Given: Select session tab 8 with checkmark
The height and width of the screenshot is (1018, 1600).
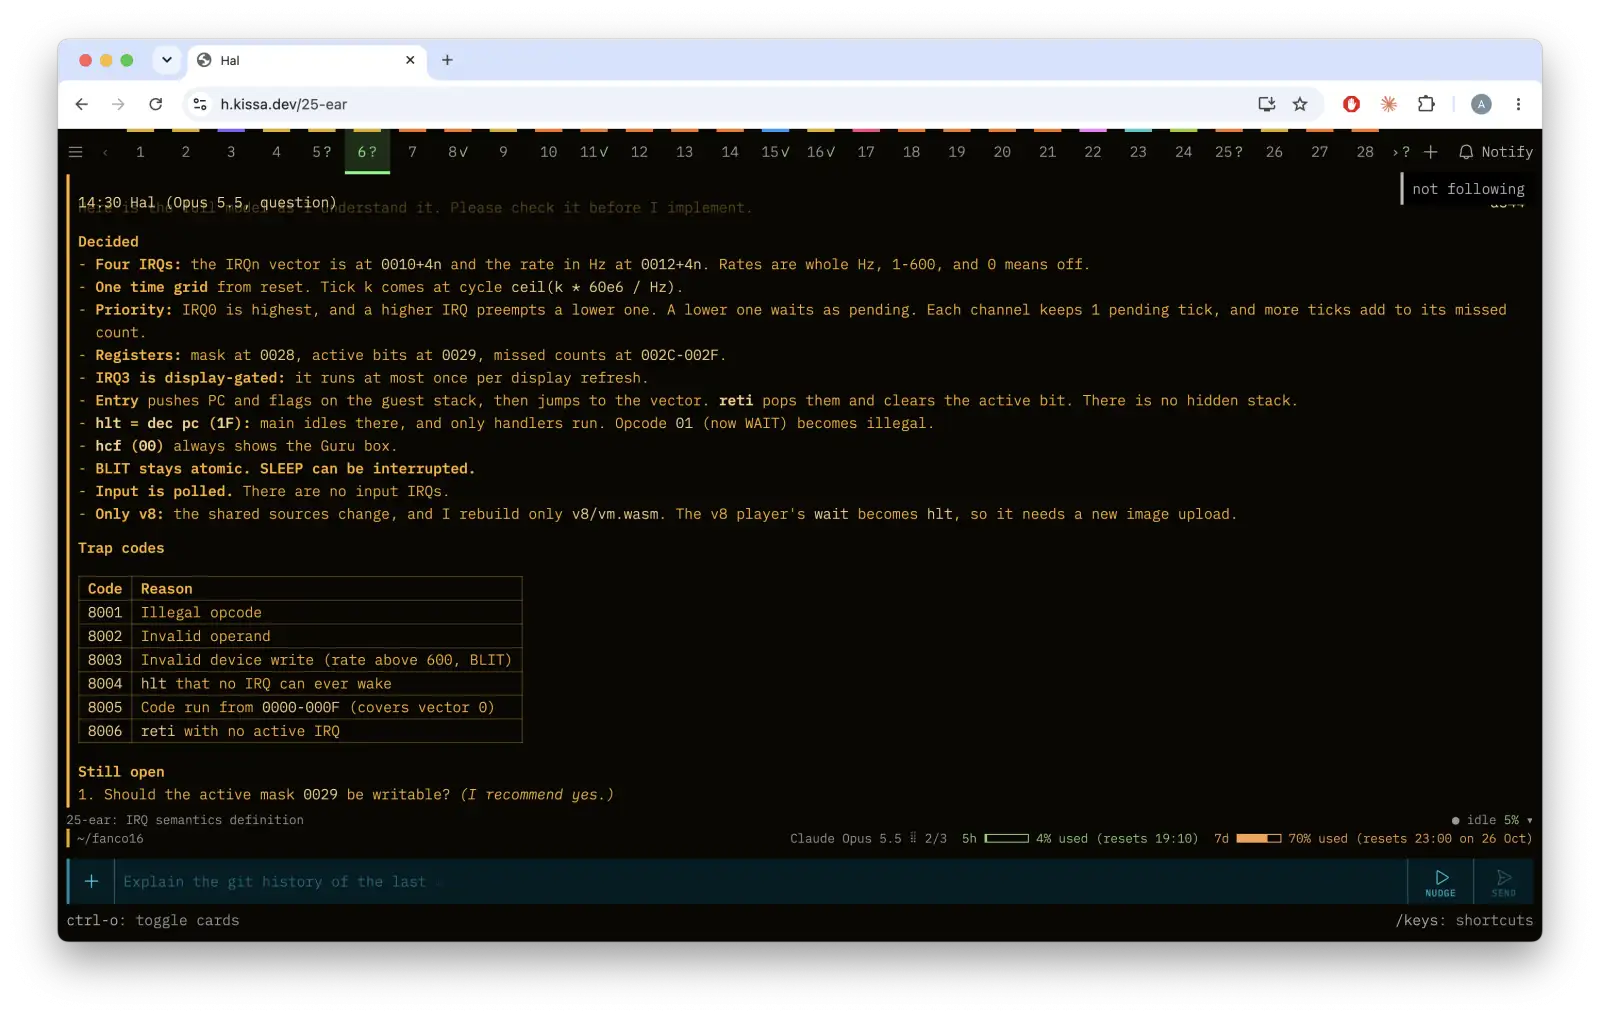Looking at the screenshot, I should point(458,152).
